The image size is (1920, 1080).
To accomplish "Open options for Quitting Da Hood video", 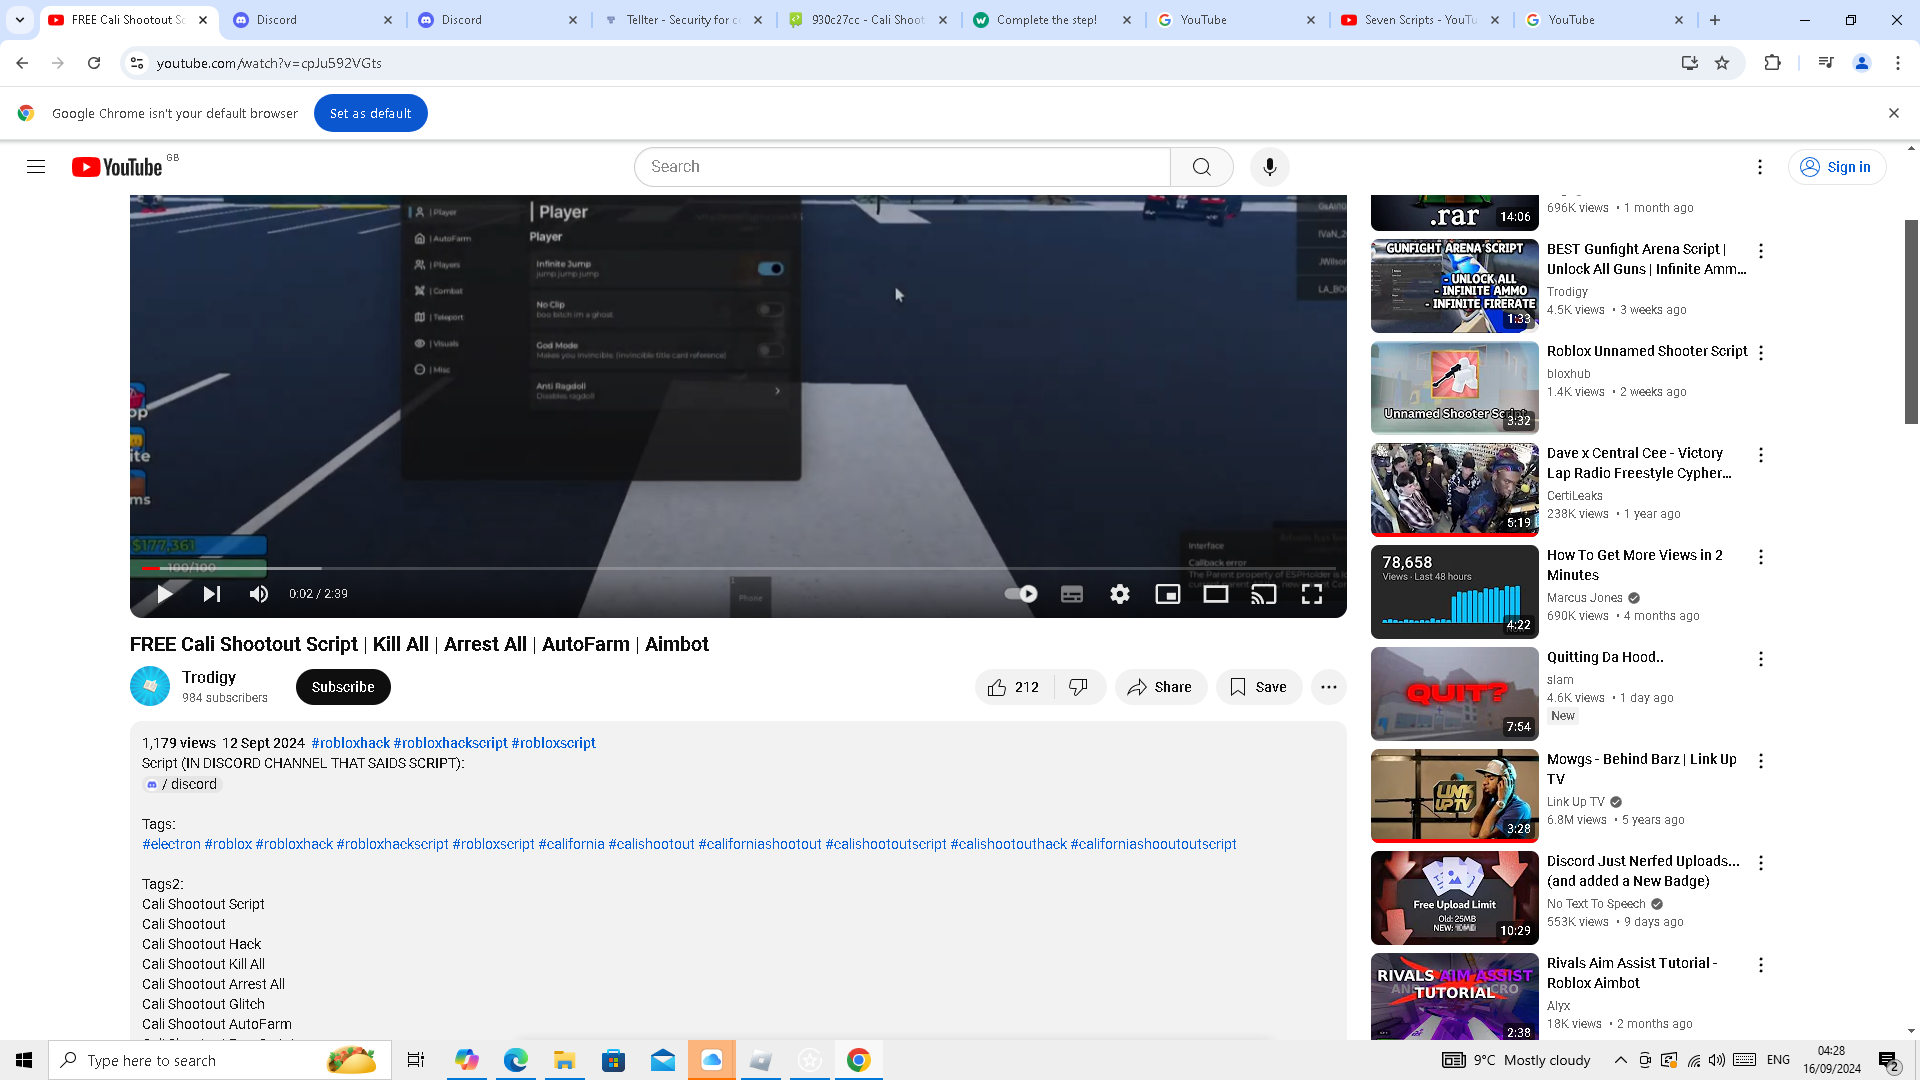I will point(1761,659).
